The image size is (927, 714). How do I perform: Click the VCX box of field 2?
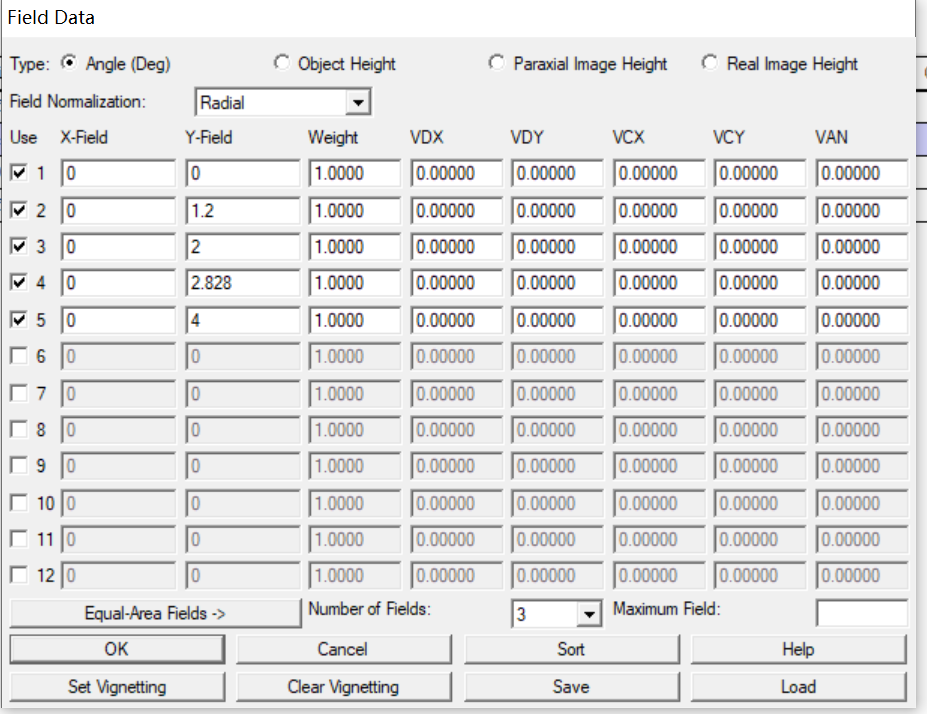pyautogui.click(x=659, y=210)
